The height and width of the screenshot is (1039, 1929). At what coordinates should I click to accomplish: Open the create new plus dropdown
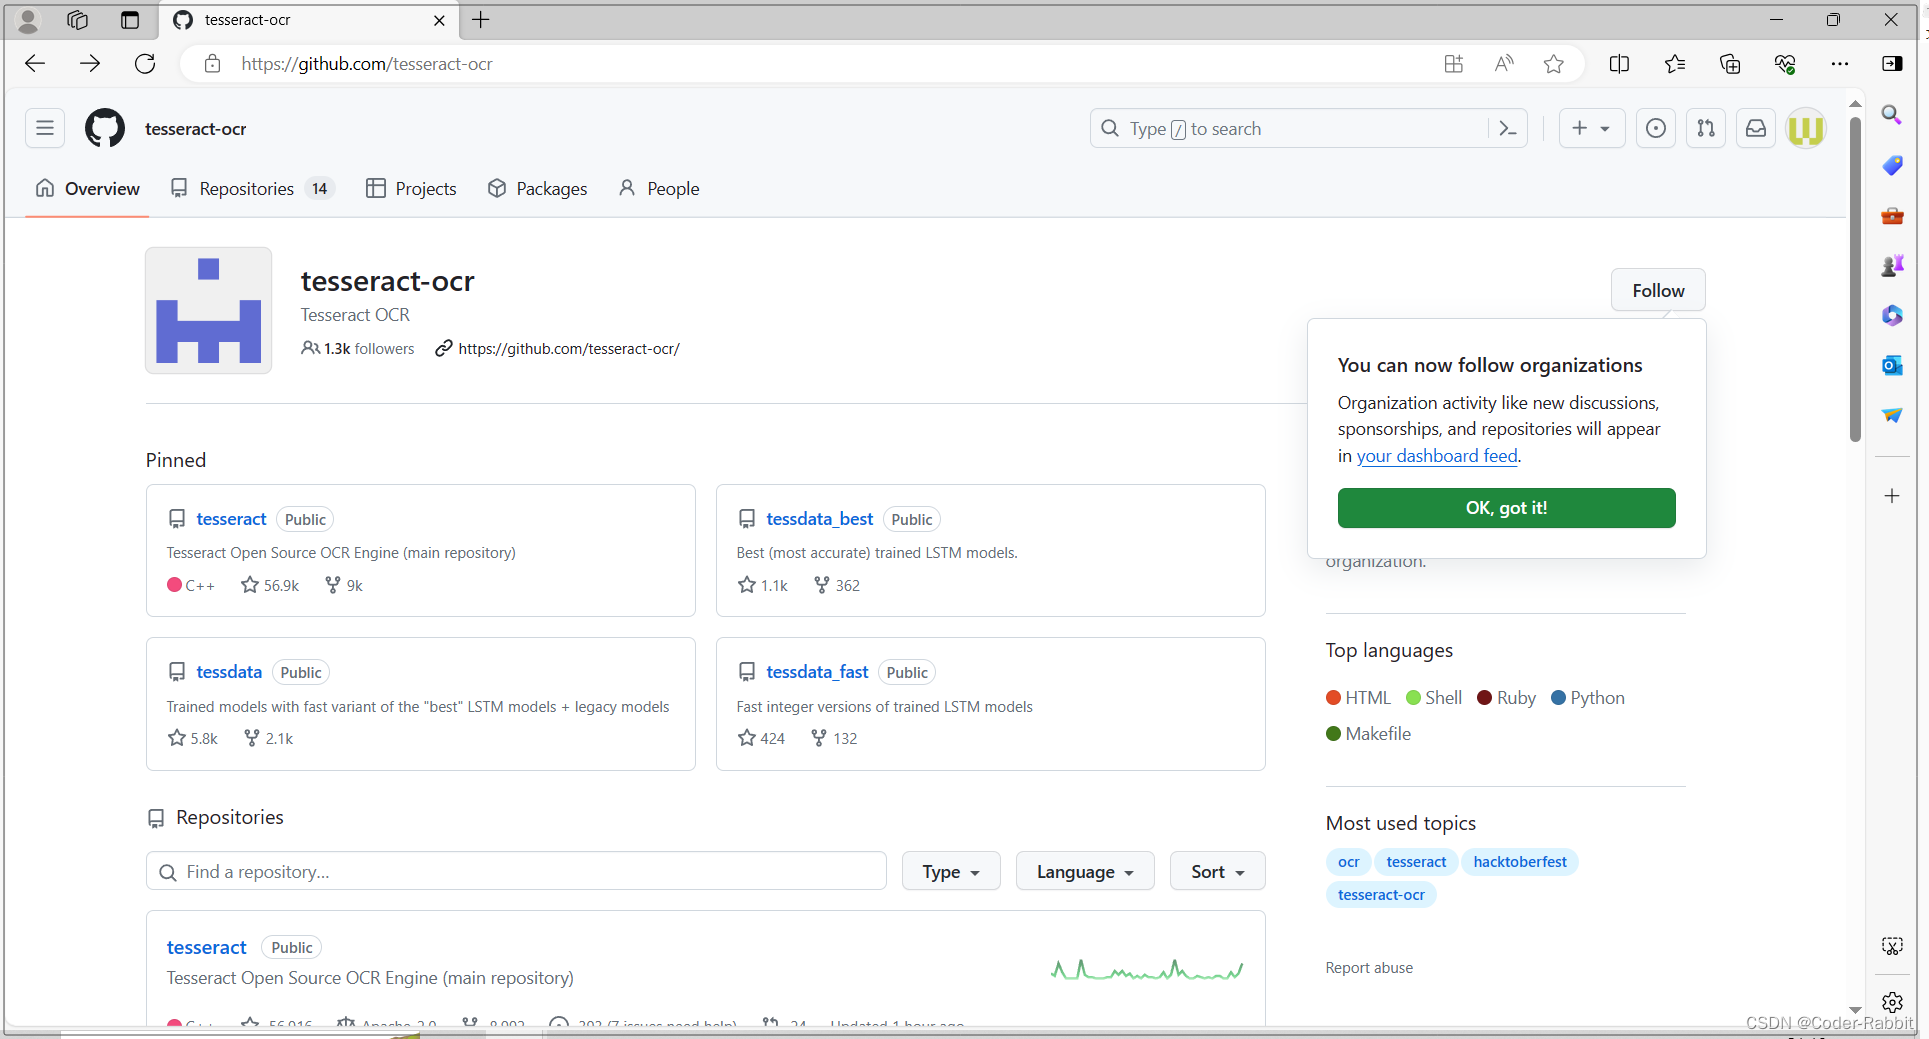1591,128
